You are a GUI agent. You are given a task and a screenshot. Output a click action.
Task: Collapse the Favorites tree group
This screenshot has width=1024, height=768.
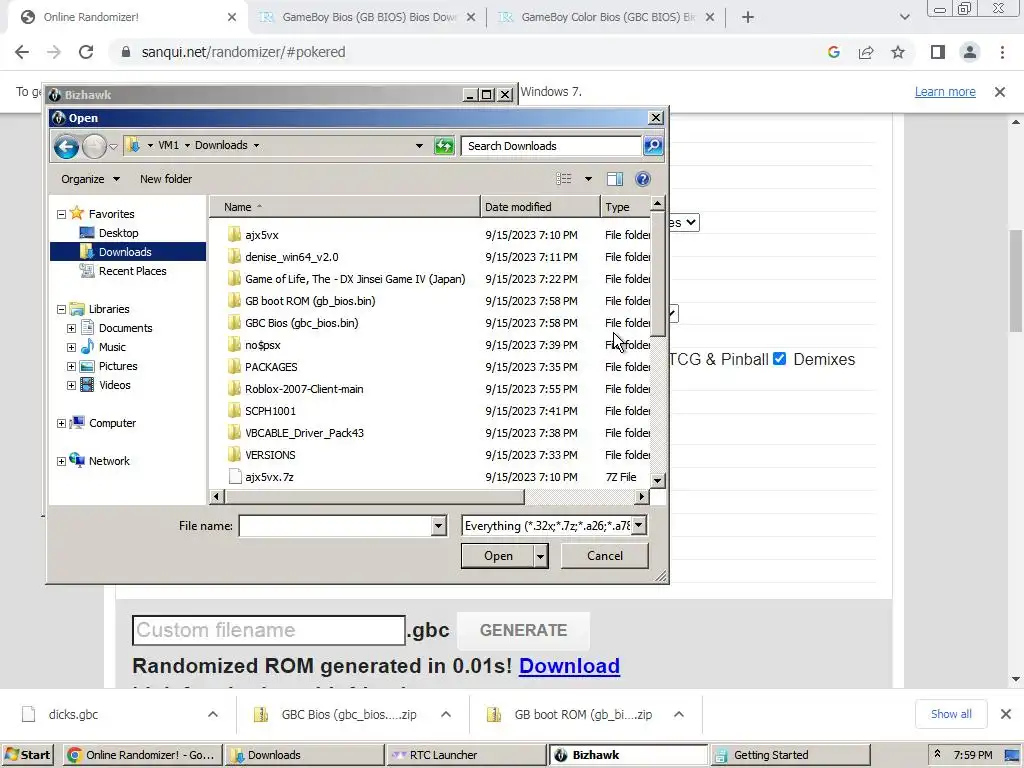pos(61,214)
